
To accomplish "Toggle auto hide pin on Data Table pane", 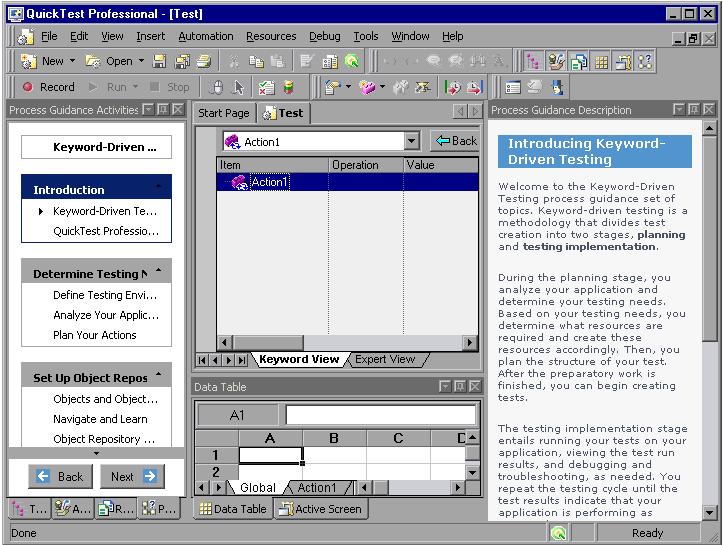I will coord(460,386).
